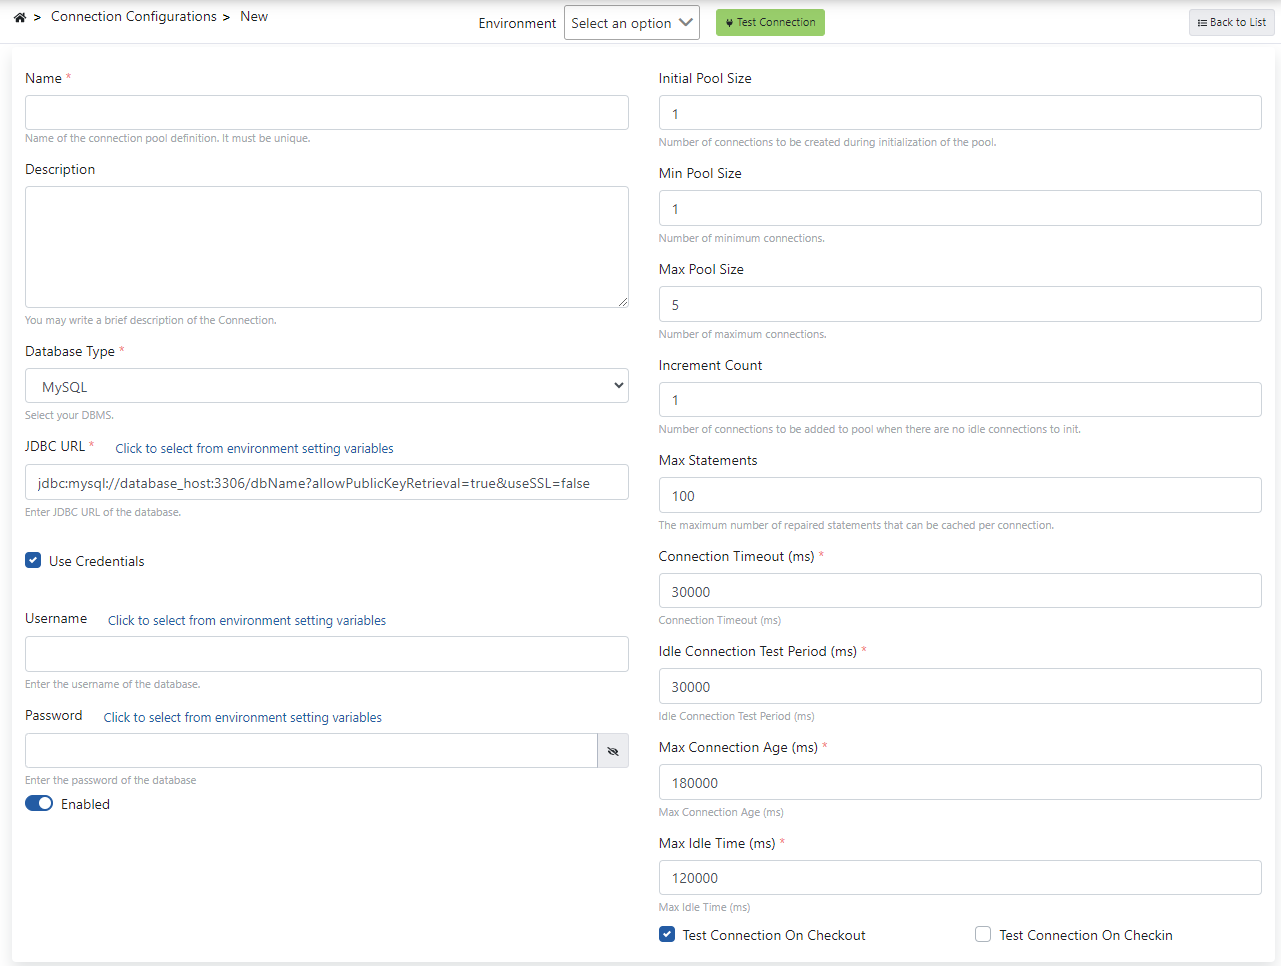Open the Environment dropdown
This screenshot has height=966, width=1281.
(631, 23)
